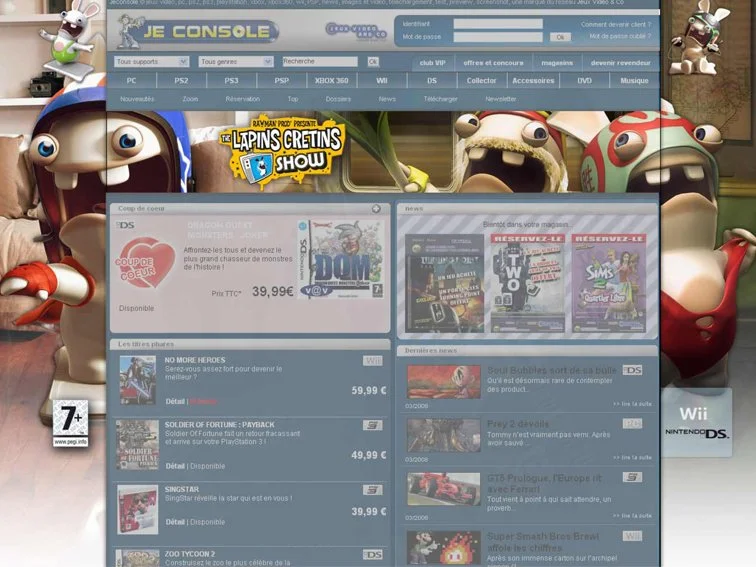Screen dimensions: 756x567
Task: Open the Dossiers submenu link
Action: [x=338, y=99]
